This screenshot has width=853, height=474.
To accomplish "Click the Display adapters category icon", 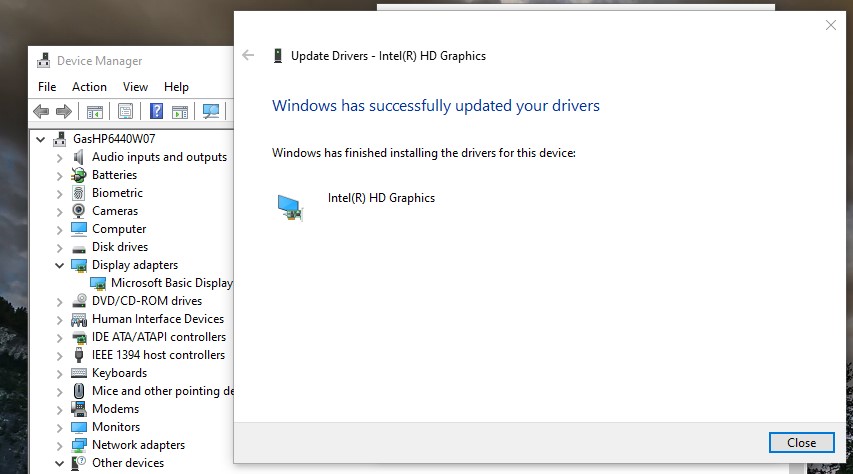I will point(79,265).
